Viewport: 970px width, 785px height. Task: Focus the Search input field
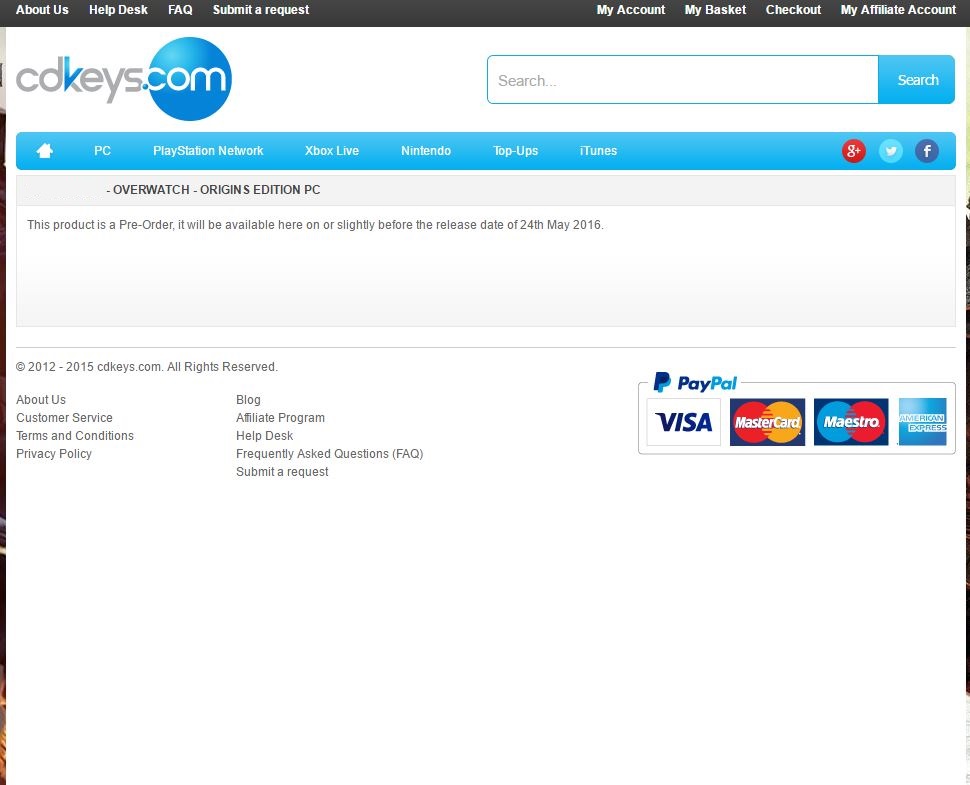(x=683, y=80)
